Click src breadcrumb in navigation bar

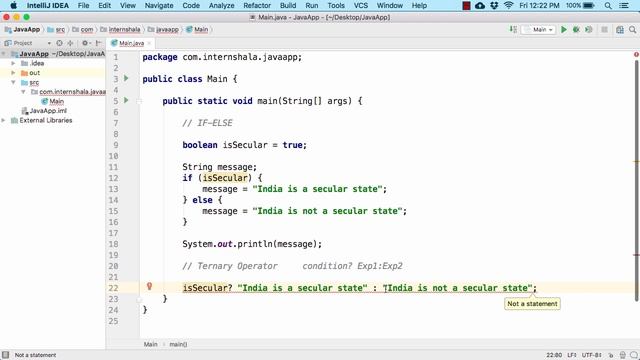(x=56, y=29)
